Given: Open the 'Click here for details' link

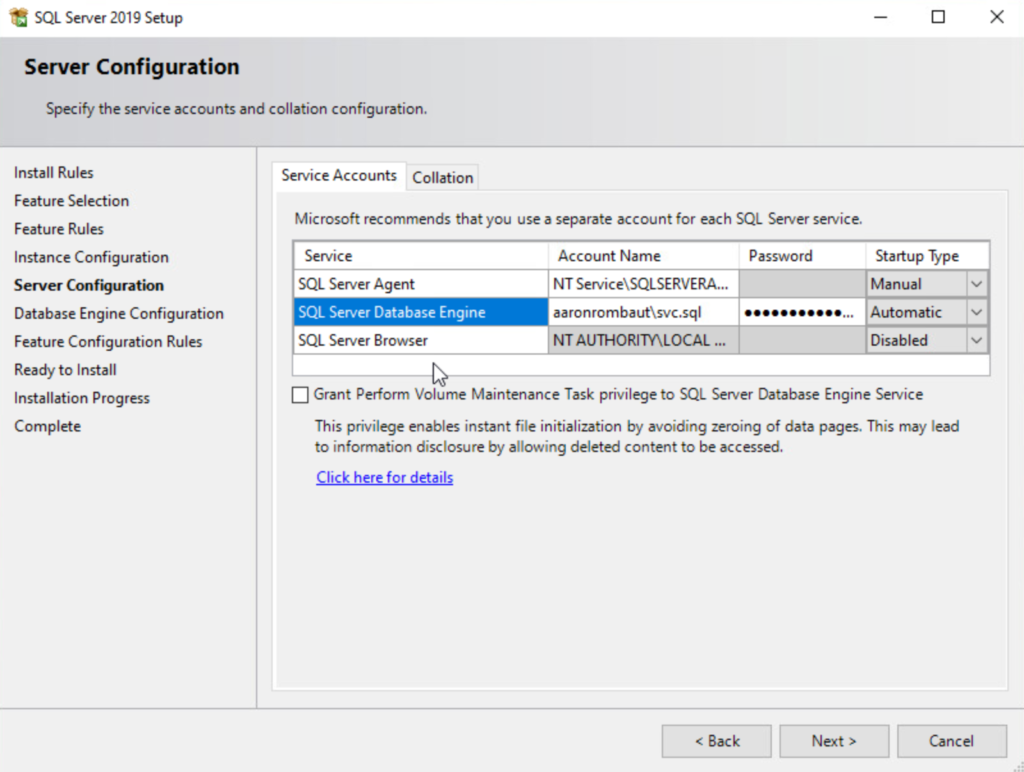Looking at the screenshot, I should click(384, 478).
